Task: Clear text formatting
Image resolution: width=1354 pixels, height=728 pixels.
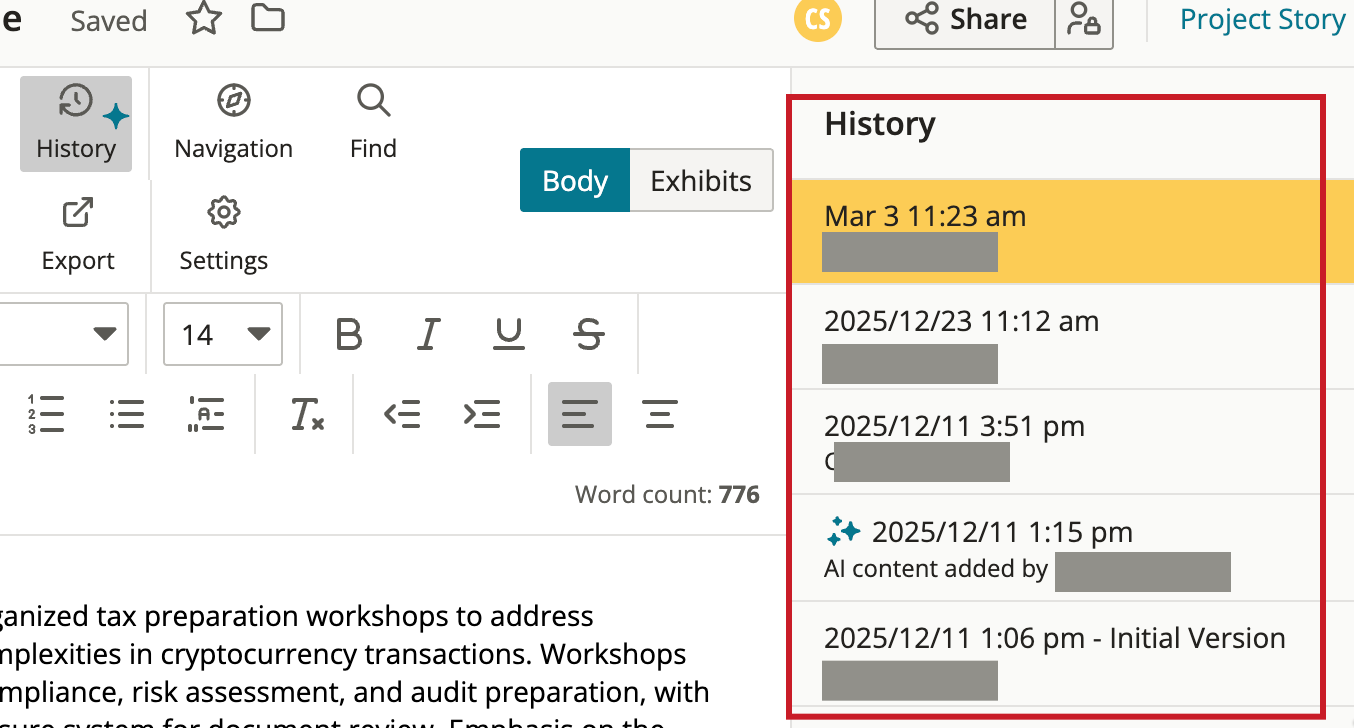Action: (307, 414)
